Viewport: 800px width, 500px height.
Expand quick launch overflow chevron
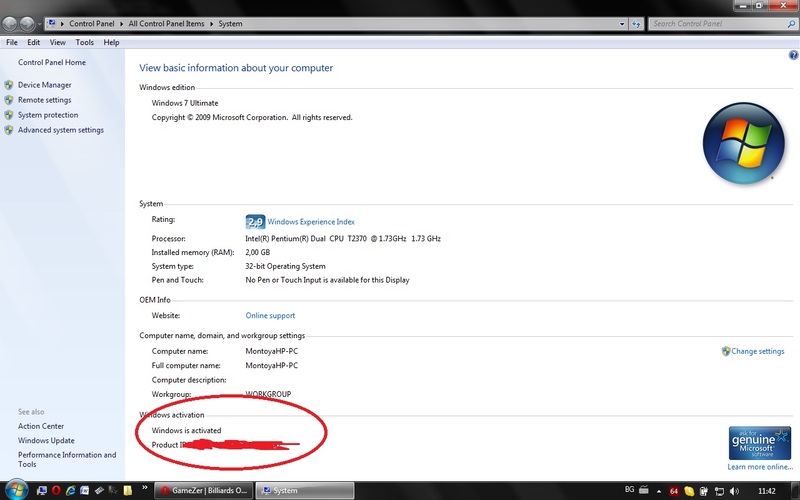tap(144, 487)
